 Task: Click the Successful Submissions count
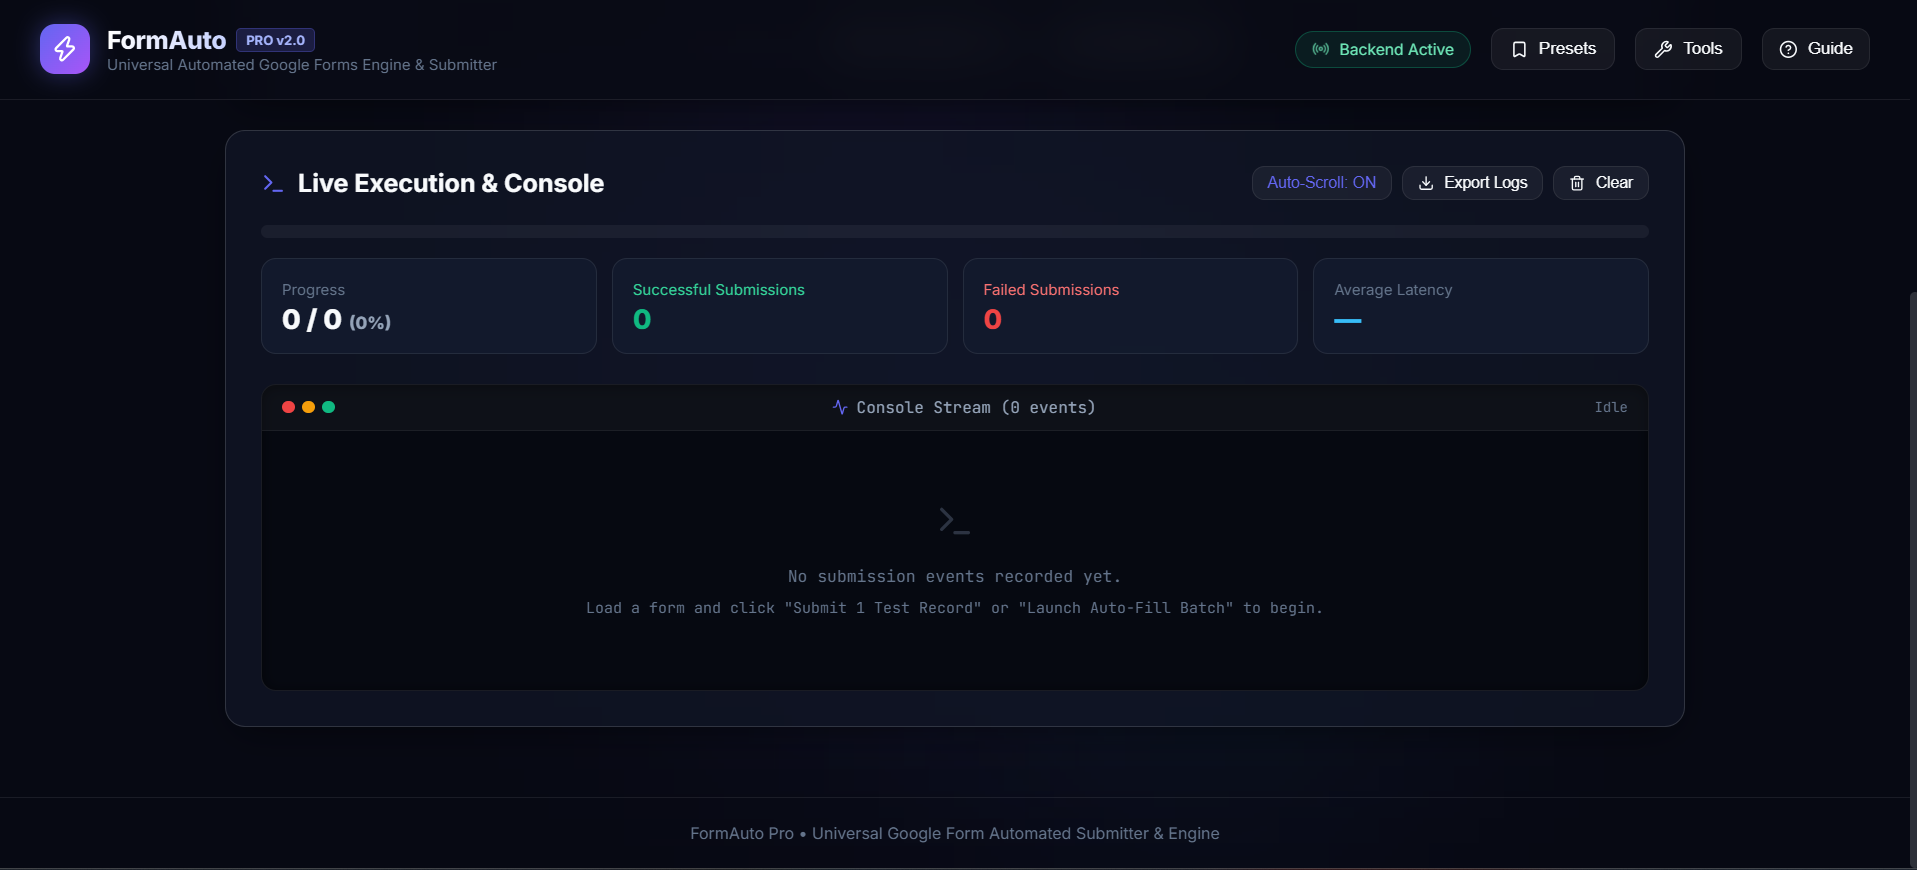pos(642,320)
